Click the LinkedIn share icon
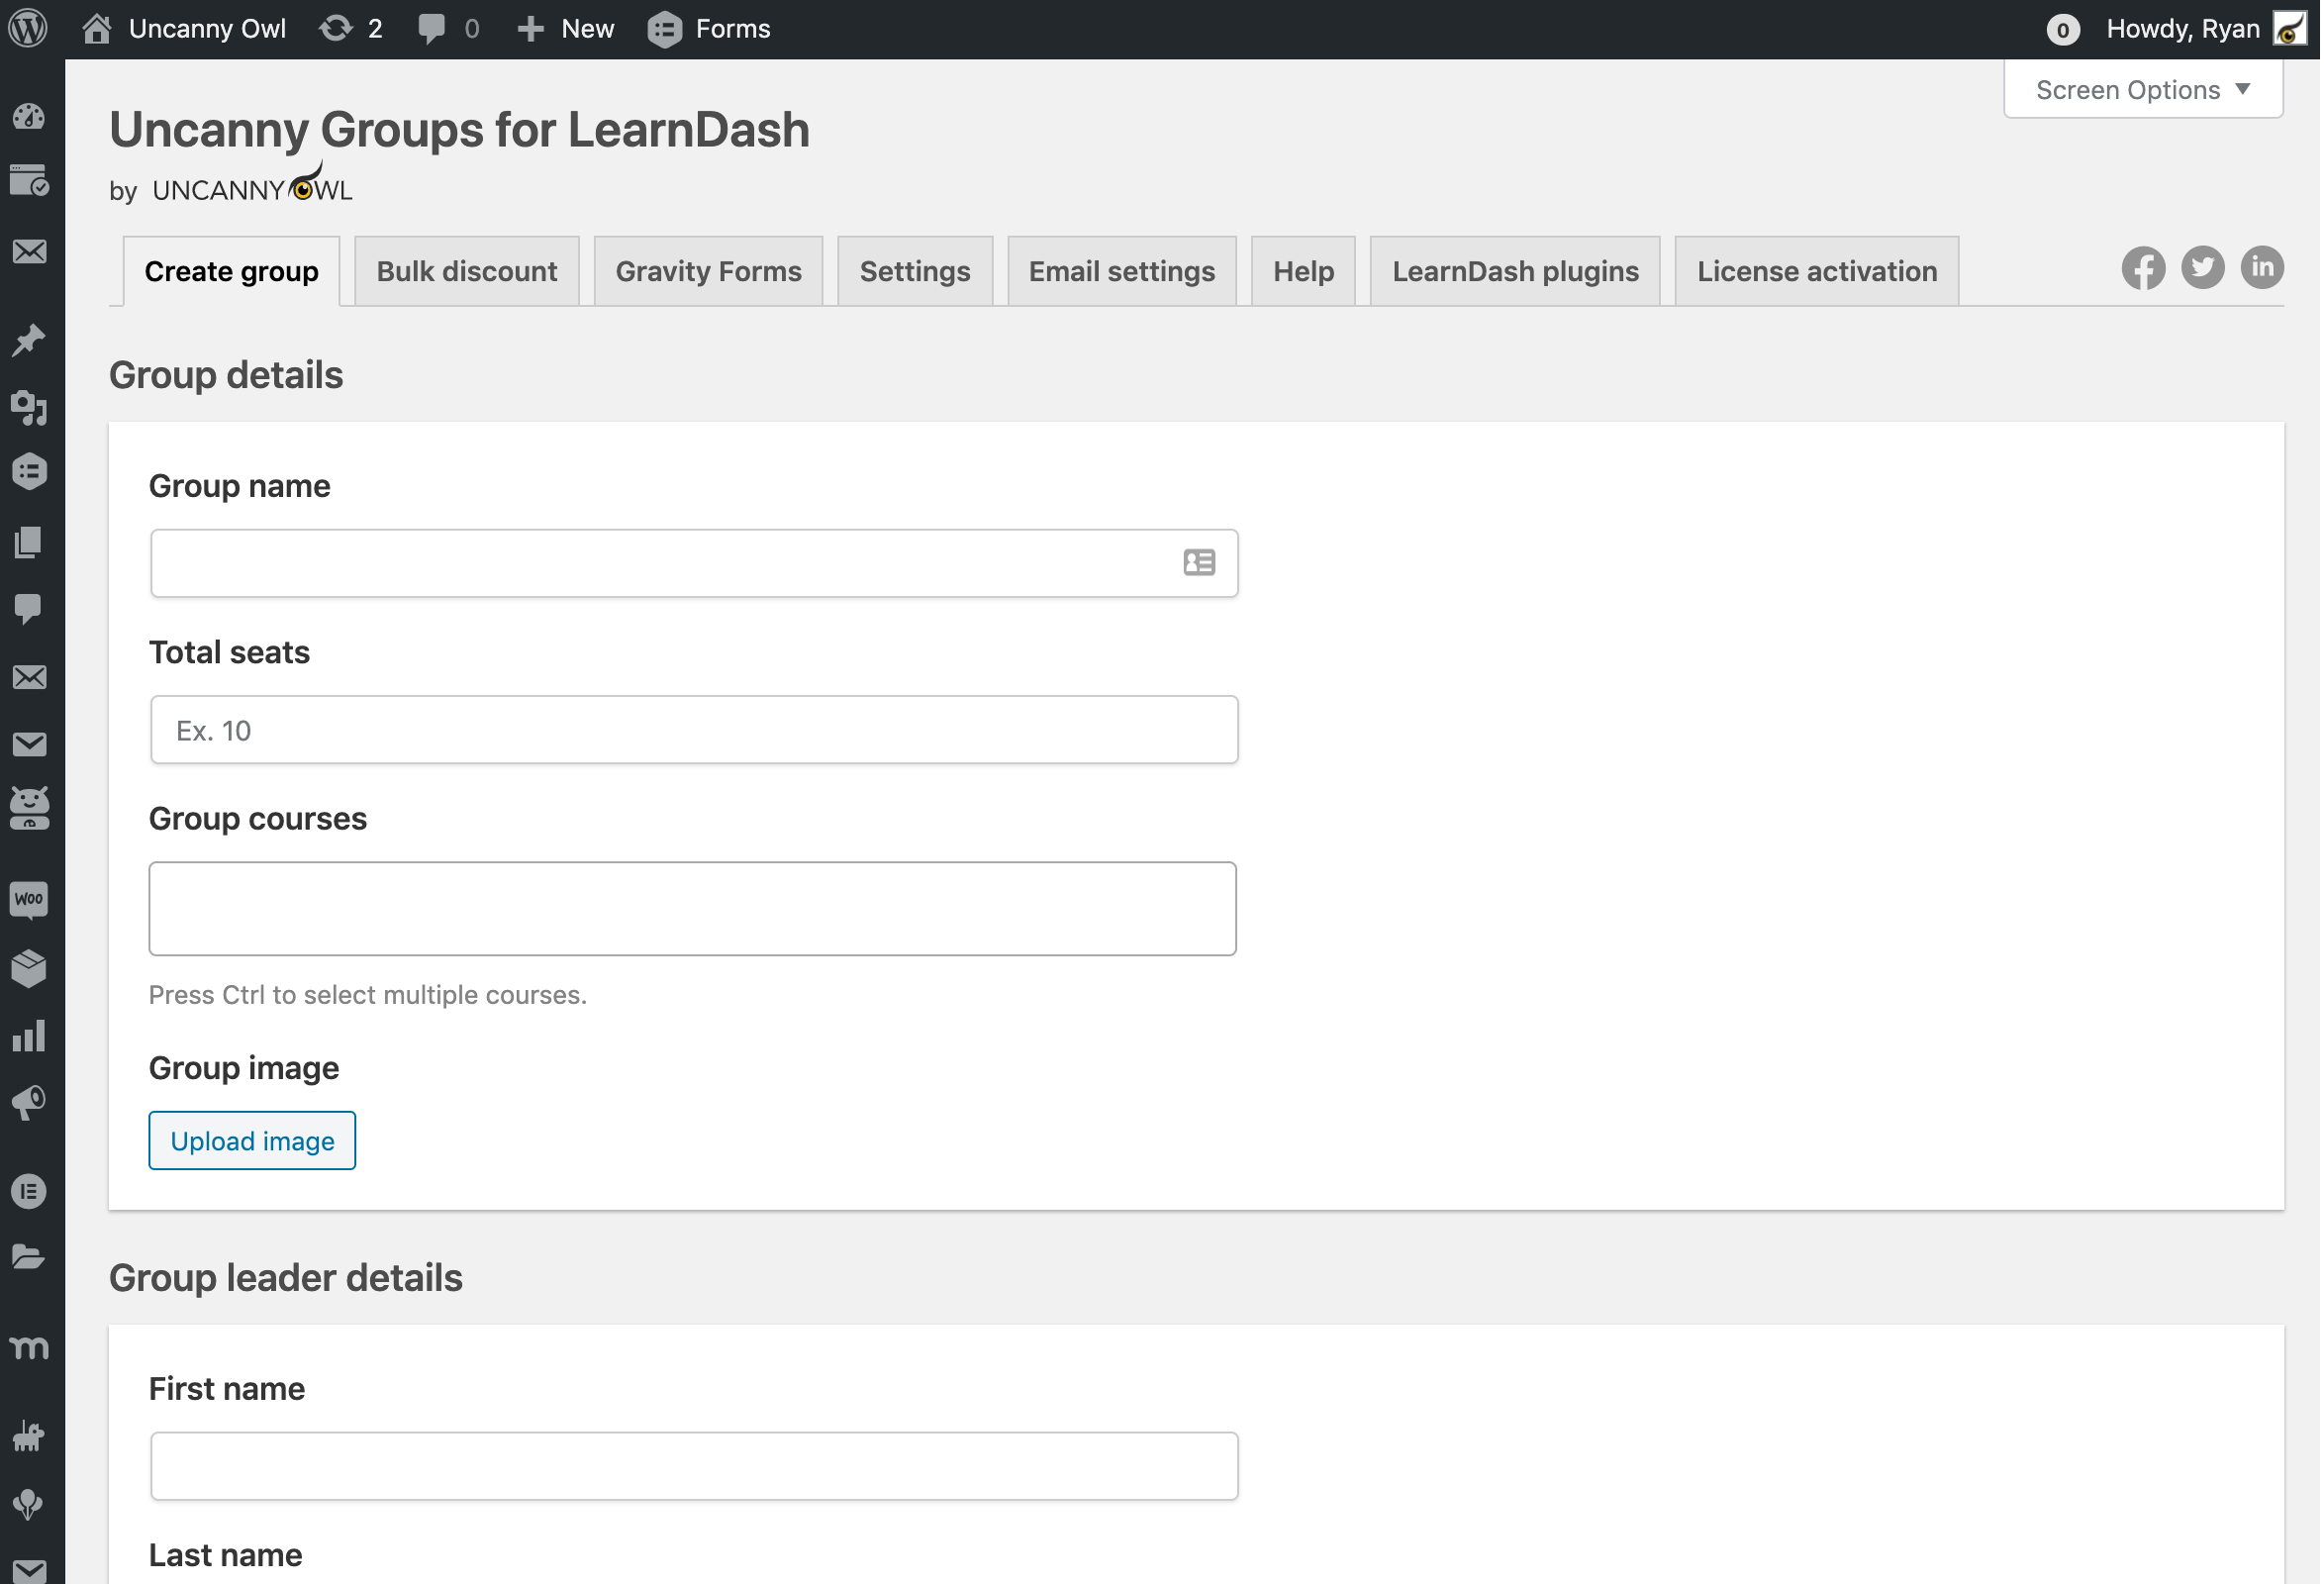The width and height of the screenshot is (2324, 1584). click(2265, 268)
